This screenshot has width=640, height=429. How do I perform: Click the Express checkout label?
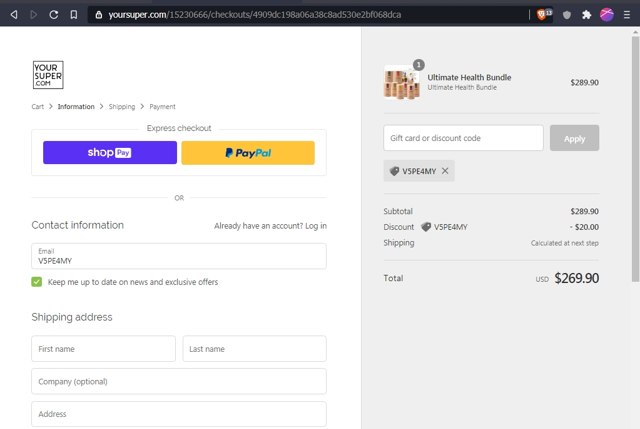point(179,128)
